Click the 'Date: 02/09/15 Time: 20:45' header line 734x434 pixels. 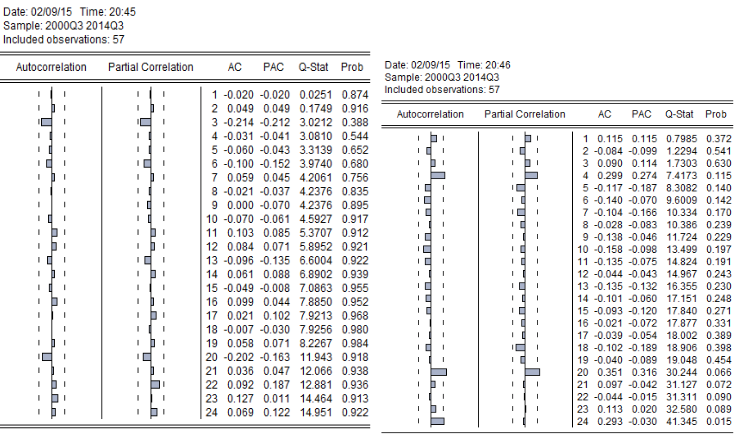pos(69,12)
